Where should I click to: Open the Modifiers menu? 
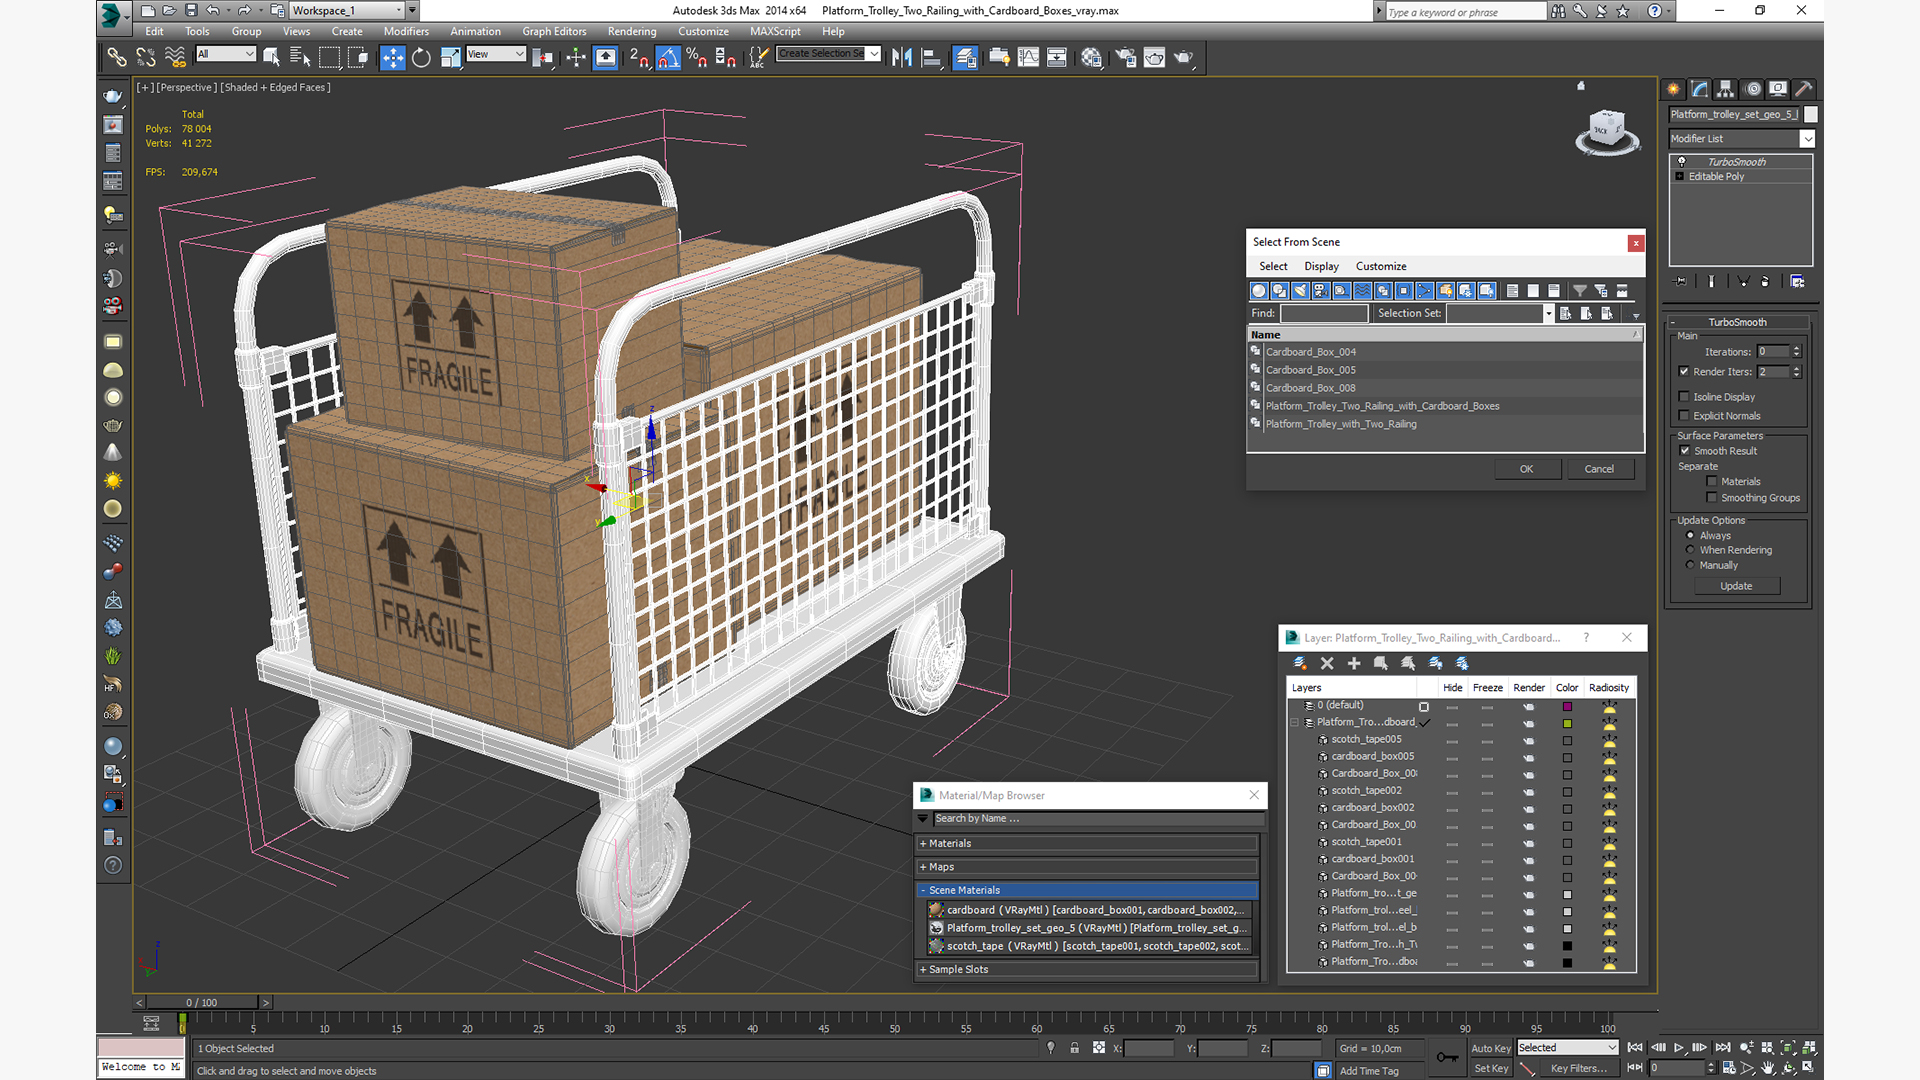(406, 31)
